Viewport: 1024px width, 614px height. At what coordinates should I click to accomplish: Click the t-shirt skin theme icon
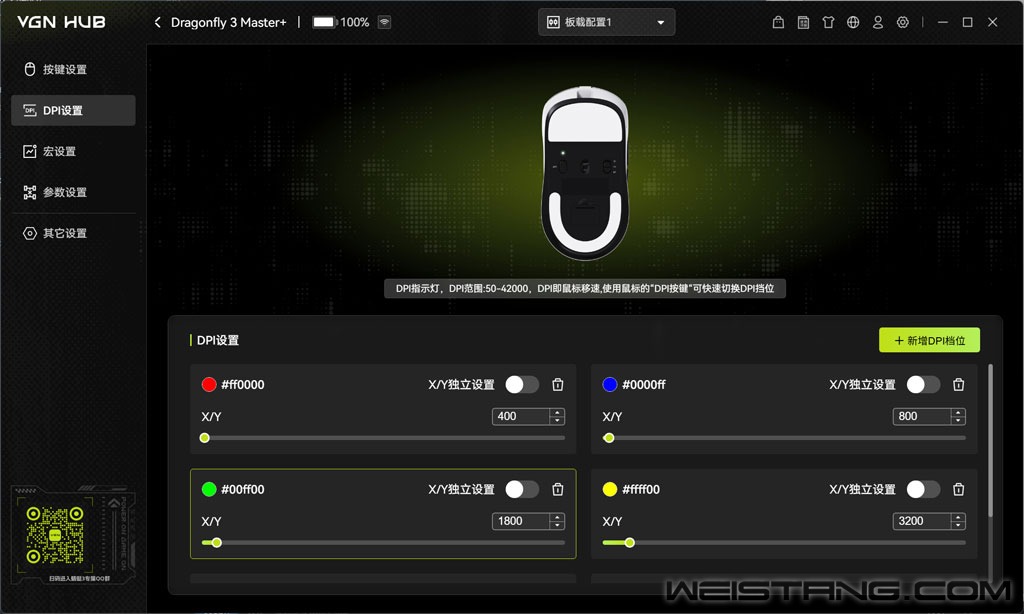pos(828,22)
